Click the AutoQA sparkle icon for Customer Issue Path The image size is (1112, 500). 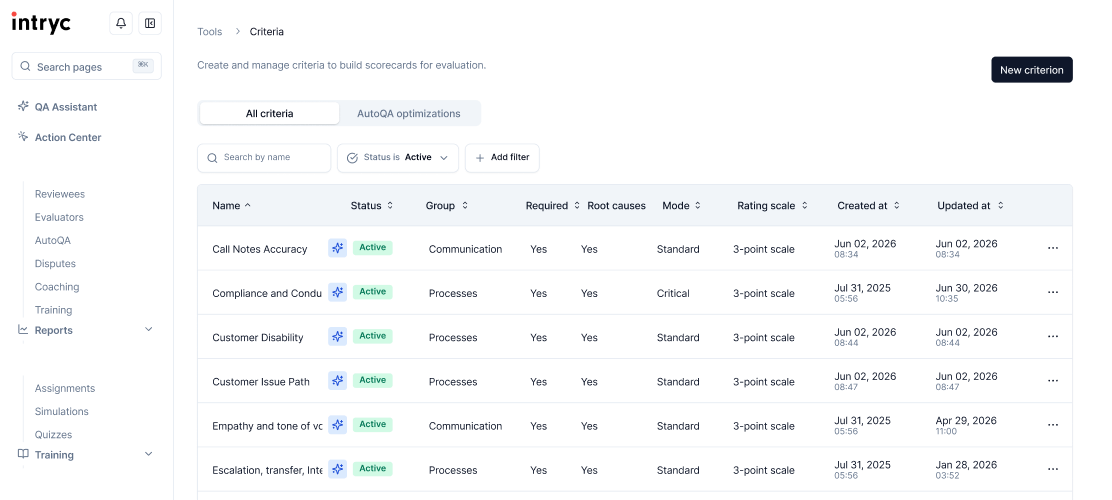click(x=338, y=380)
